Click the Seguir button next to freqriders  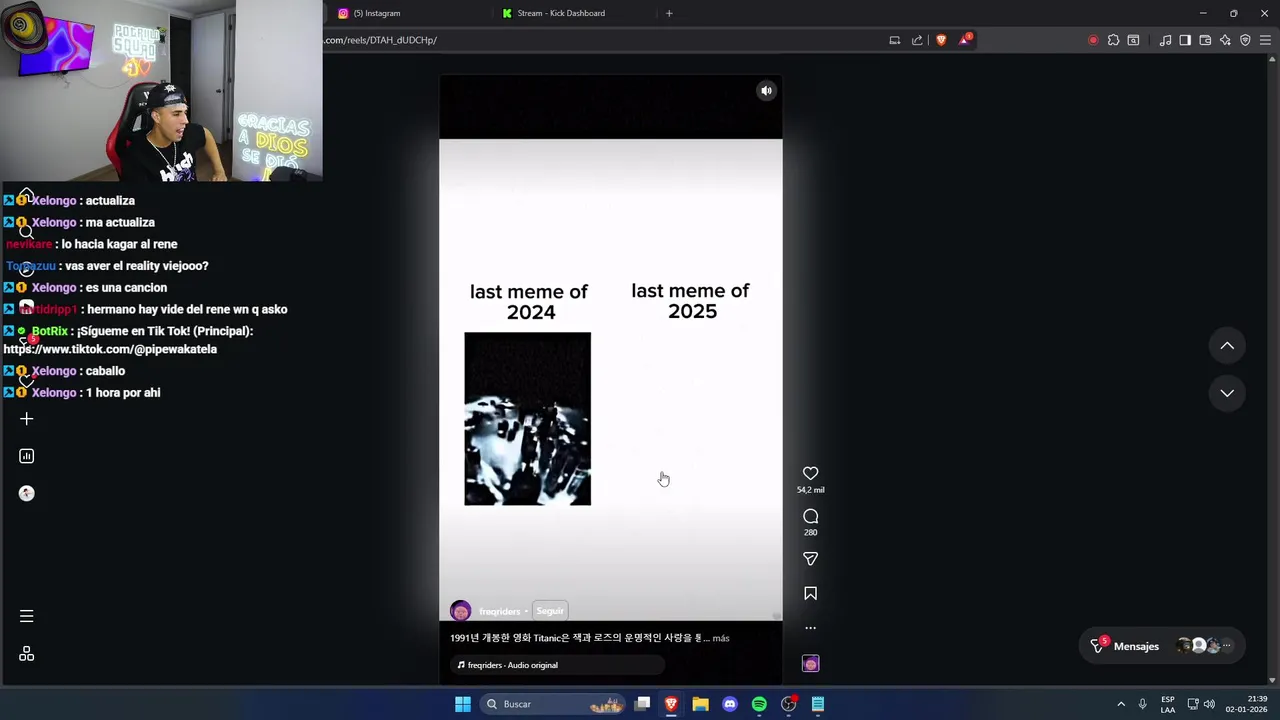(550, 611)
